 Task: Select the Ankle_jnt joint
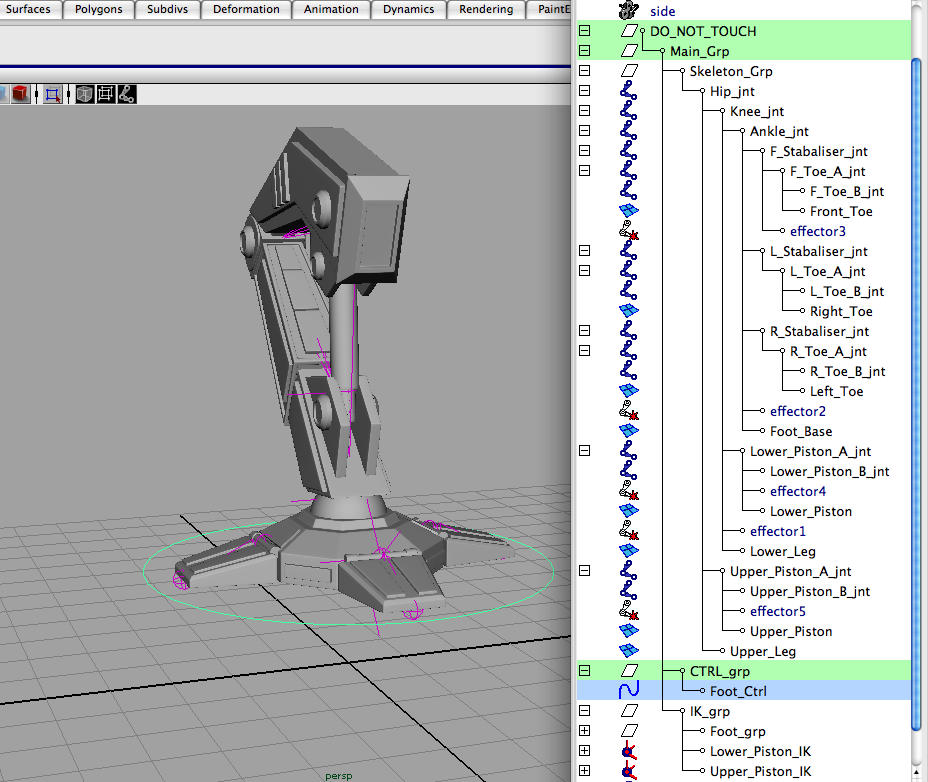click(779, 131)
